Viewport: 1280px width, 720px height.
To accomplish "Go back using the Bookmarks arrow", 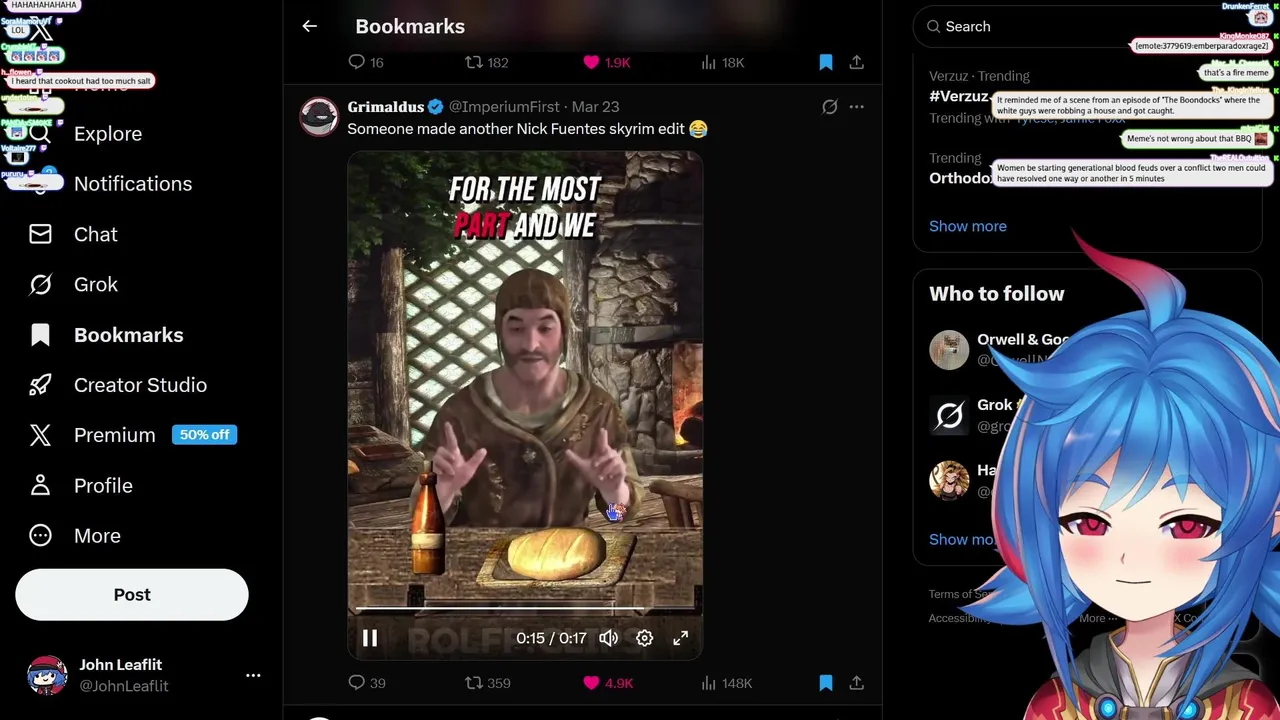I will 310,27.
